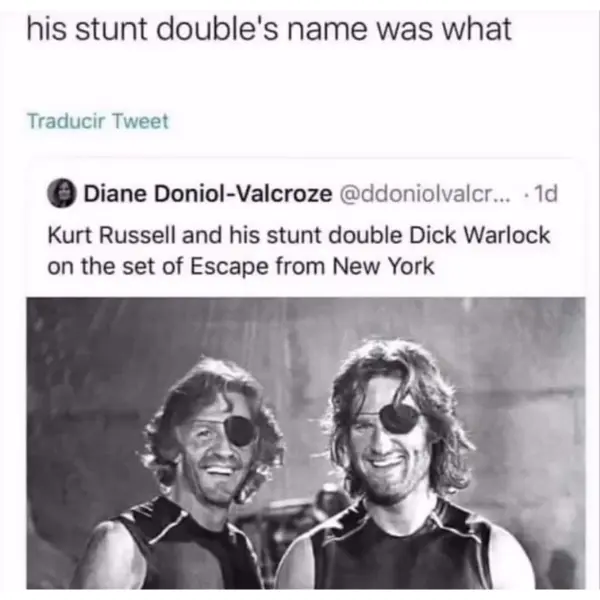
Task: Select the Diane Doniol-Valcroze display name
Action: pos(208,194)
